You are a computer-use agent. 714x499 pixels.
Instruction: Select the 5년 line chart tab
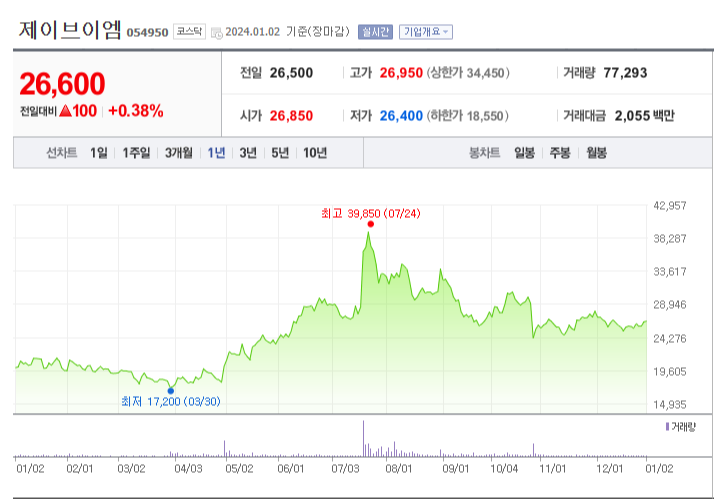pos(280,153)
